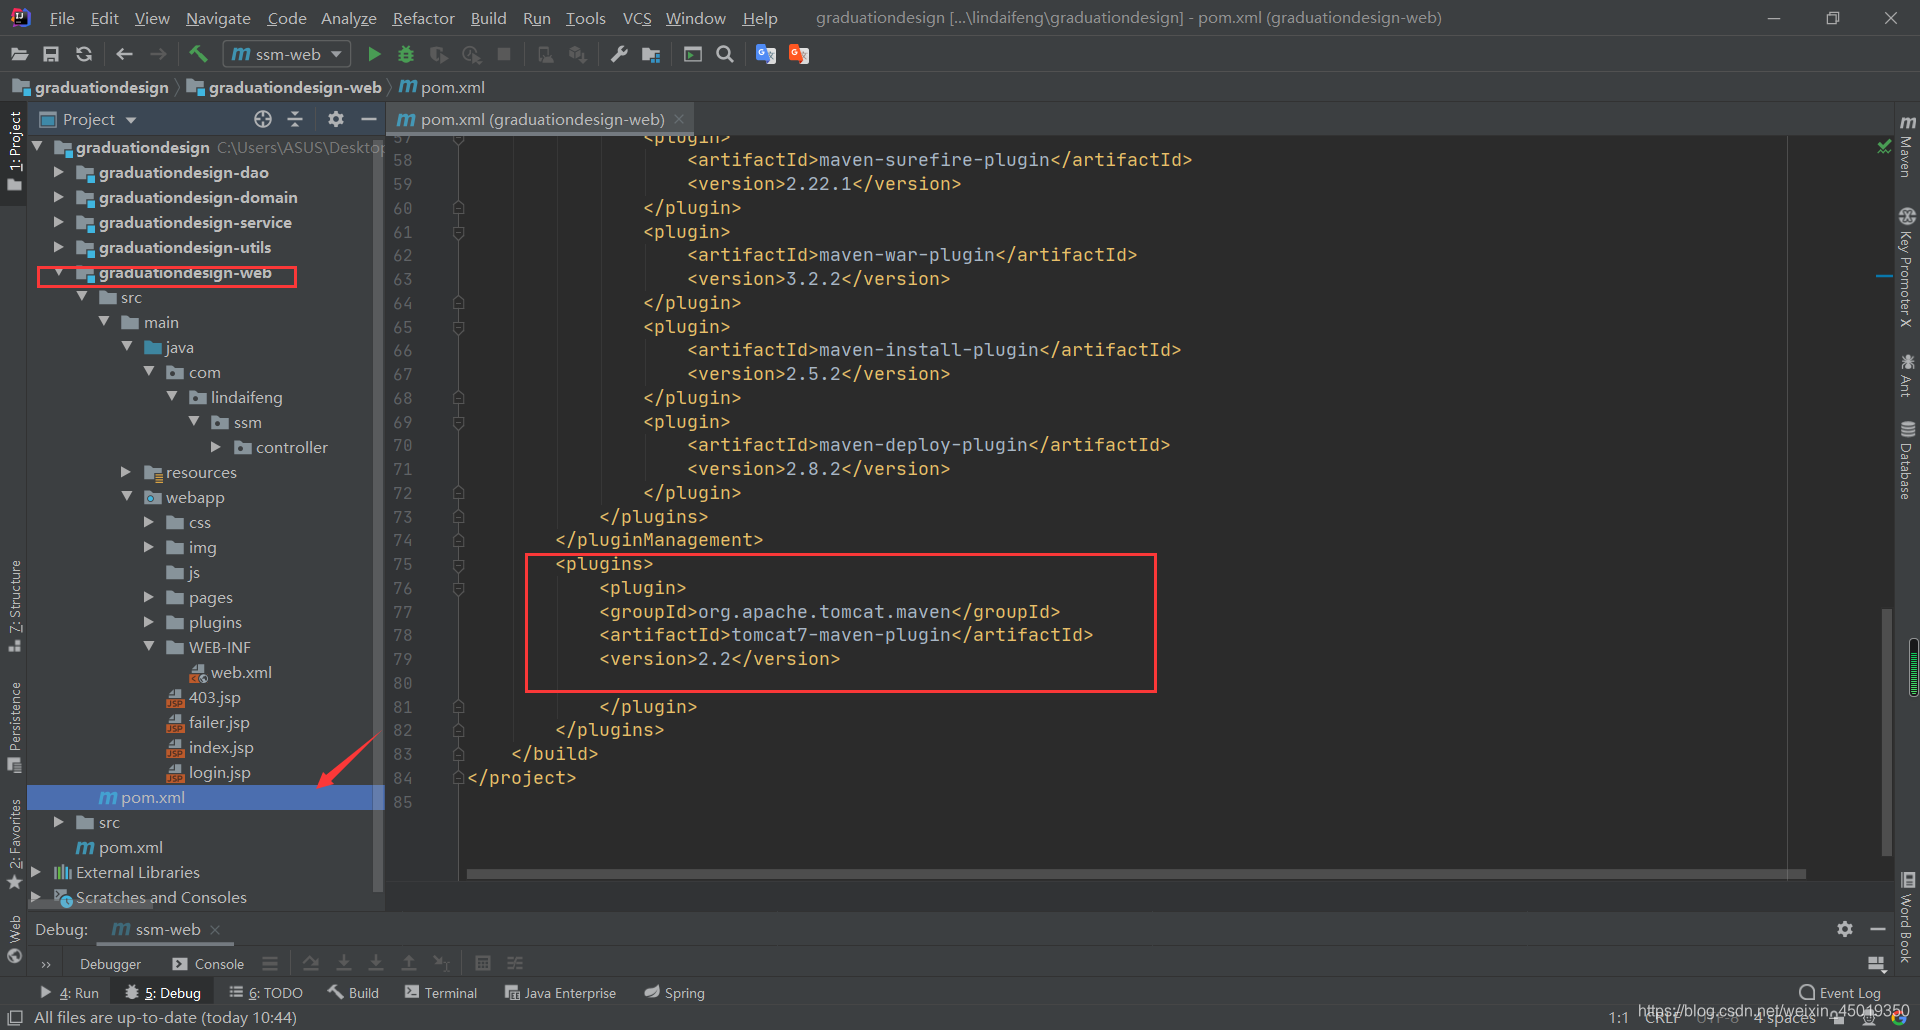
Task: Click the editor vertical scrollbar thumb
Action: click(x=1887, y=730)
